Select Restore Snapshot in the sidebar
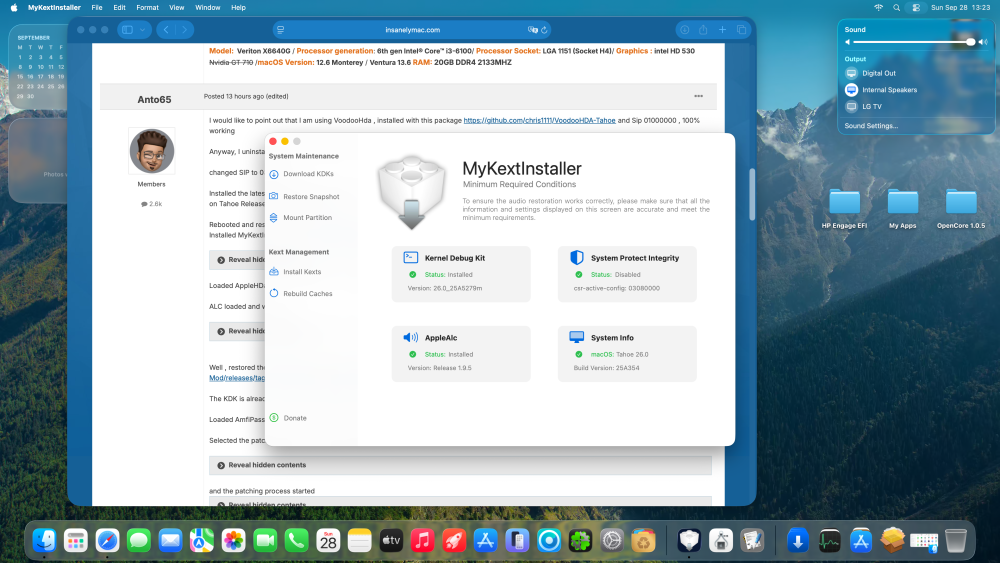 click(304, 196)
